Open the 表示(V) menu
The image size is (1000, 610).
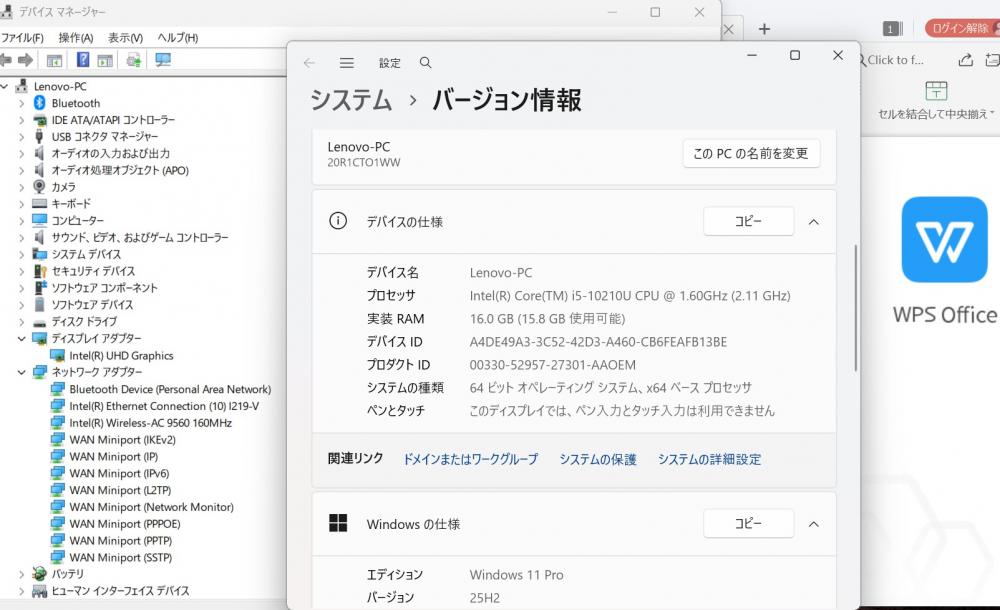(x=125, y=38)
